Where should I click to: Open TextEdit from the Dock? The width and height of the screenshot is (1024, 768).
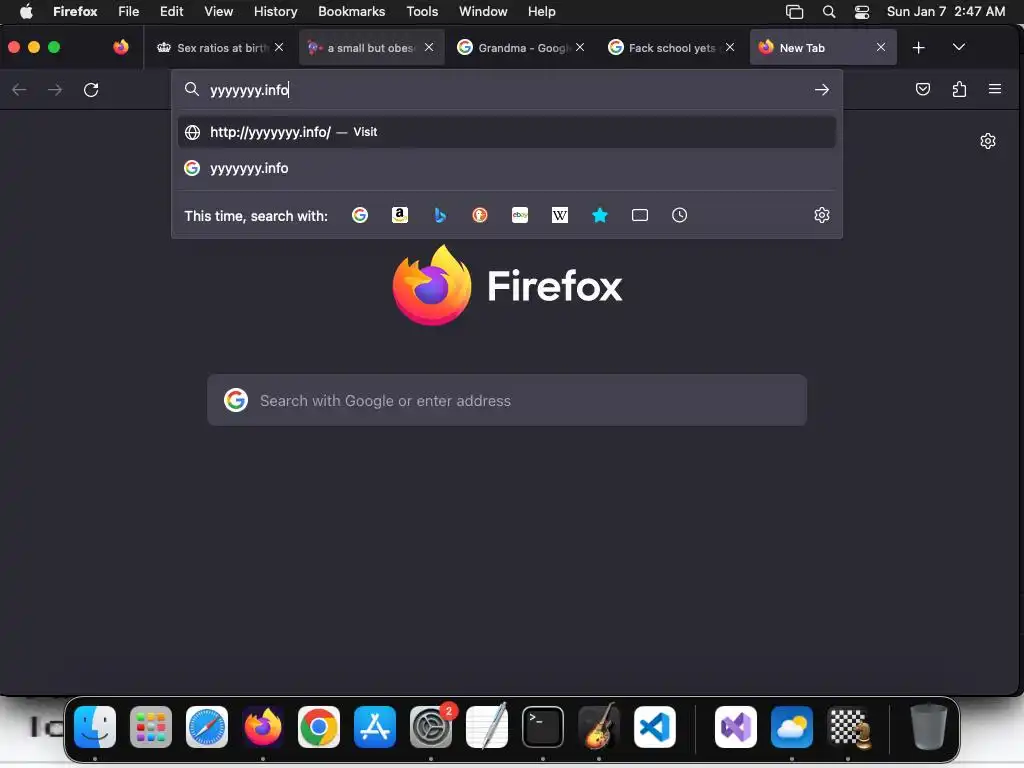(x=487, y=726)
